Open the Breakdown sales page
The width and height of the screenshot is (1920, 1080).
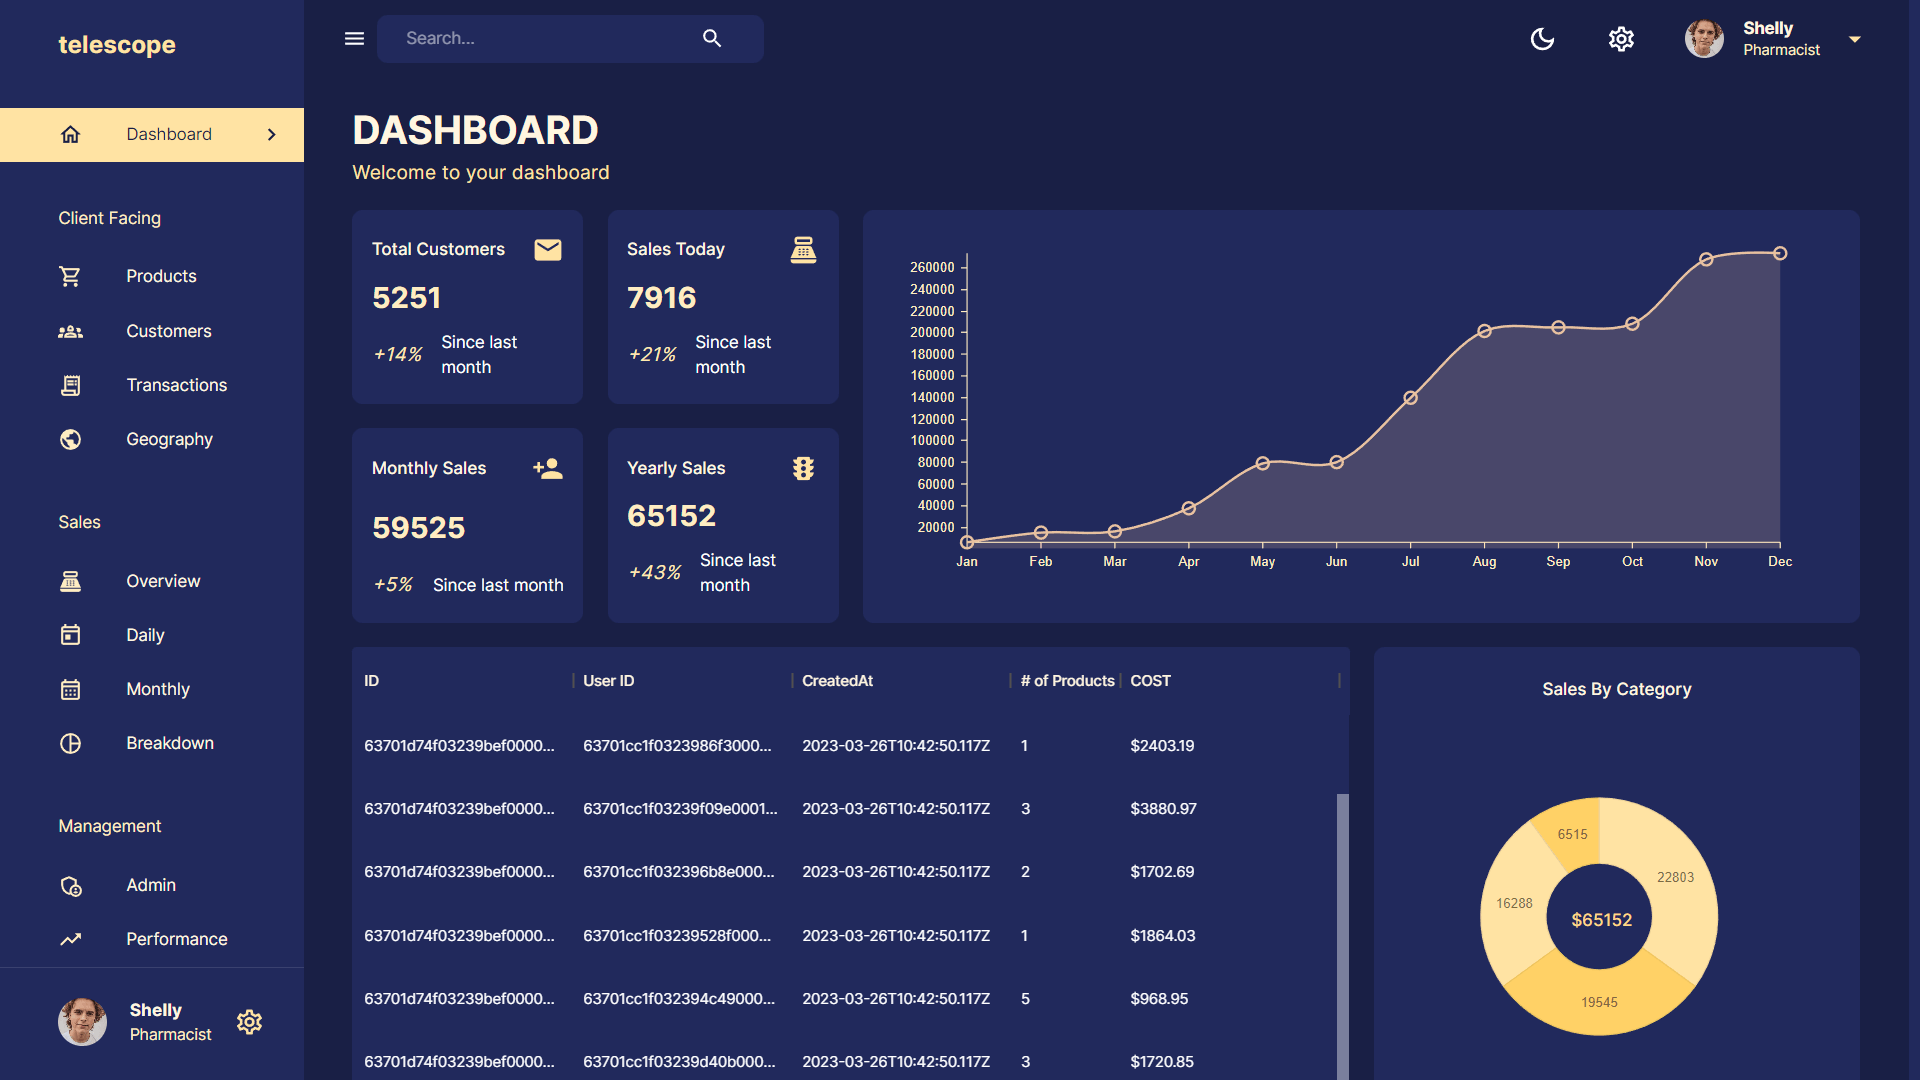(x=169, y=743)
